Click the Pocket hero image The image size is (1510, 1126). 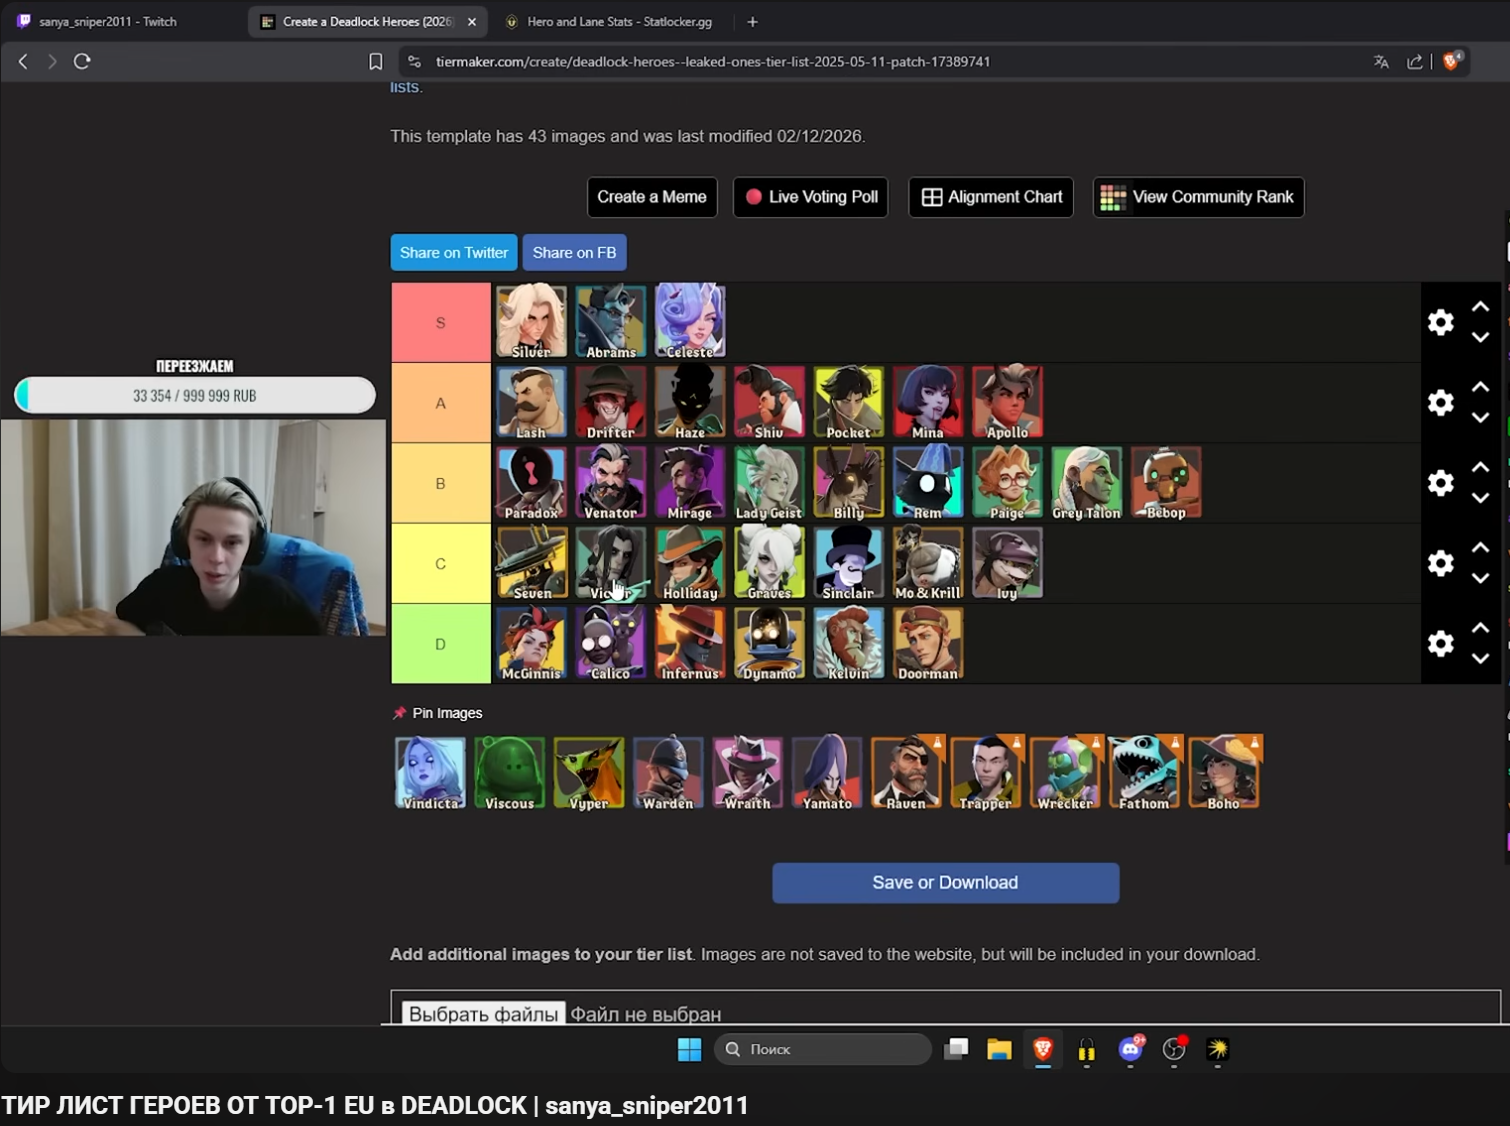click(849, 402)
